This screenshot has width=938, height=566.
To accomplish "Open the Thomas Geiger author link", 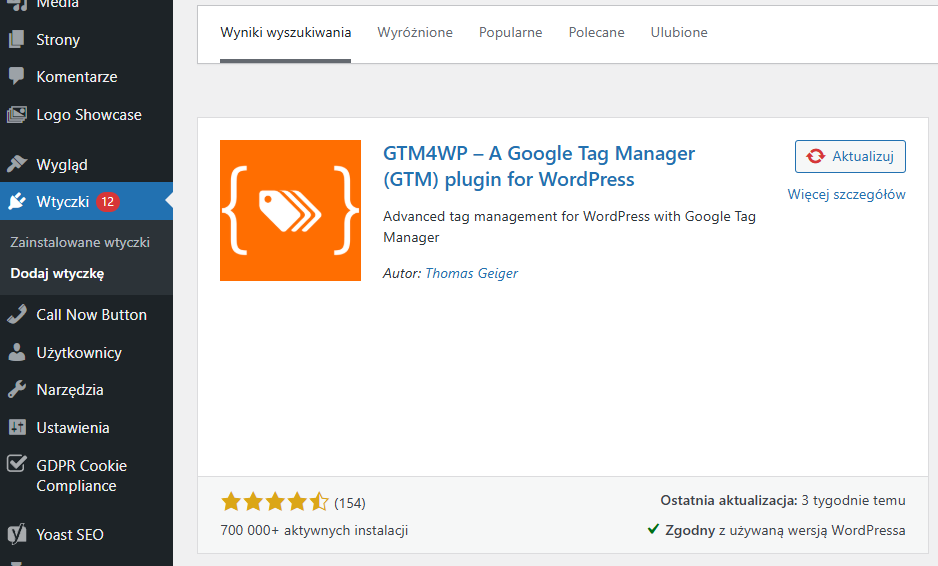I will 471,273.
